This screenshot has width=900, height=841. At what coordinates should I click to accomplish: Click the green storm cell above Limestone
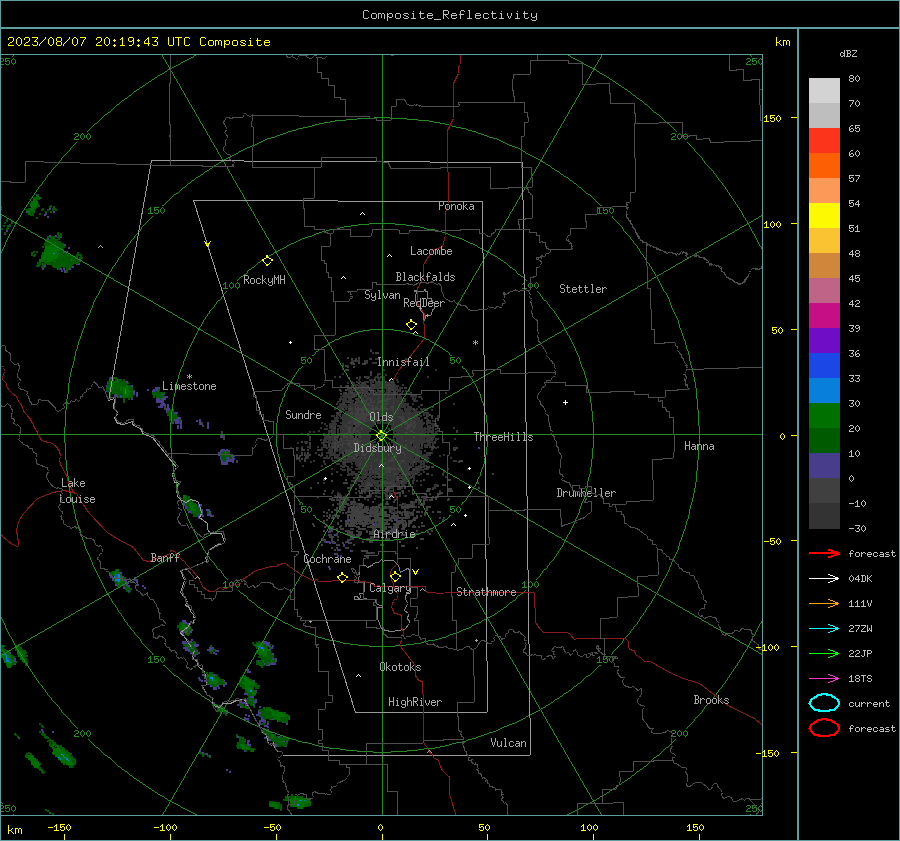click(121, 389)
